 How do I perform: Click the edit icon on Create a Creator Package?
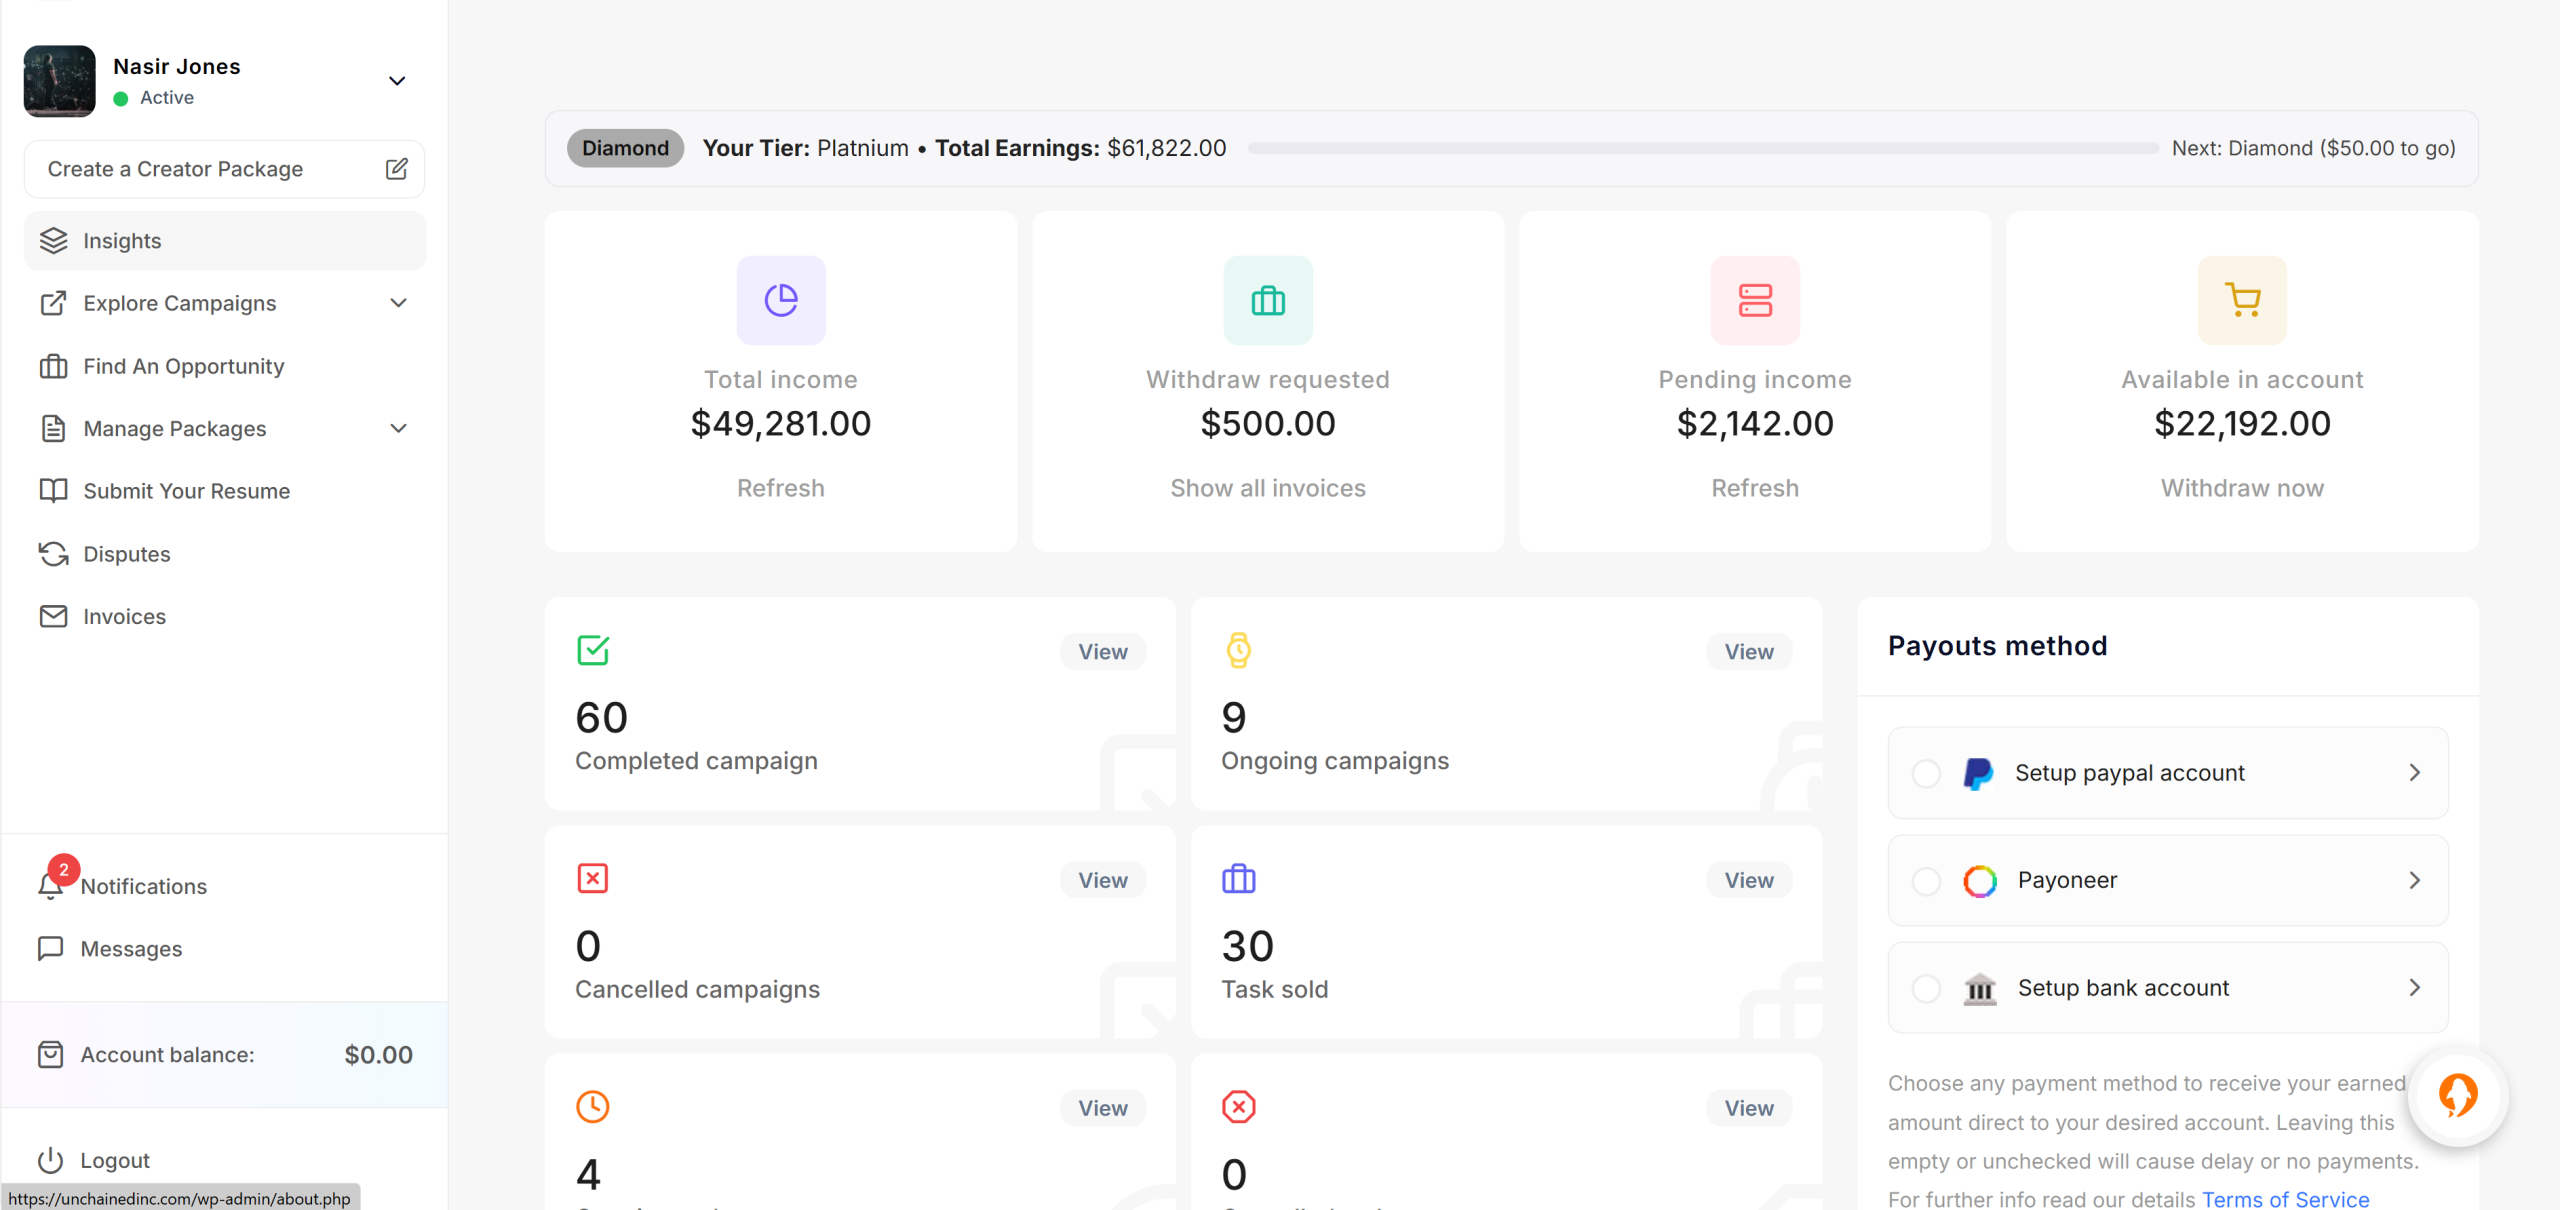click(397, 169)
